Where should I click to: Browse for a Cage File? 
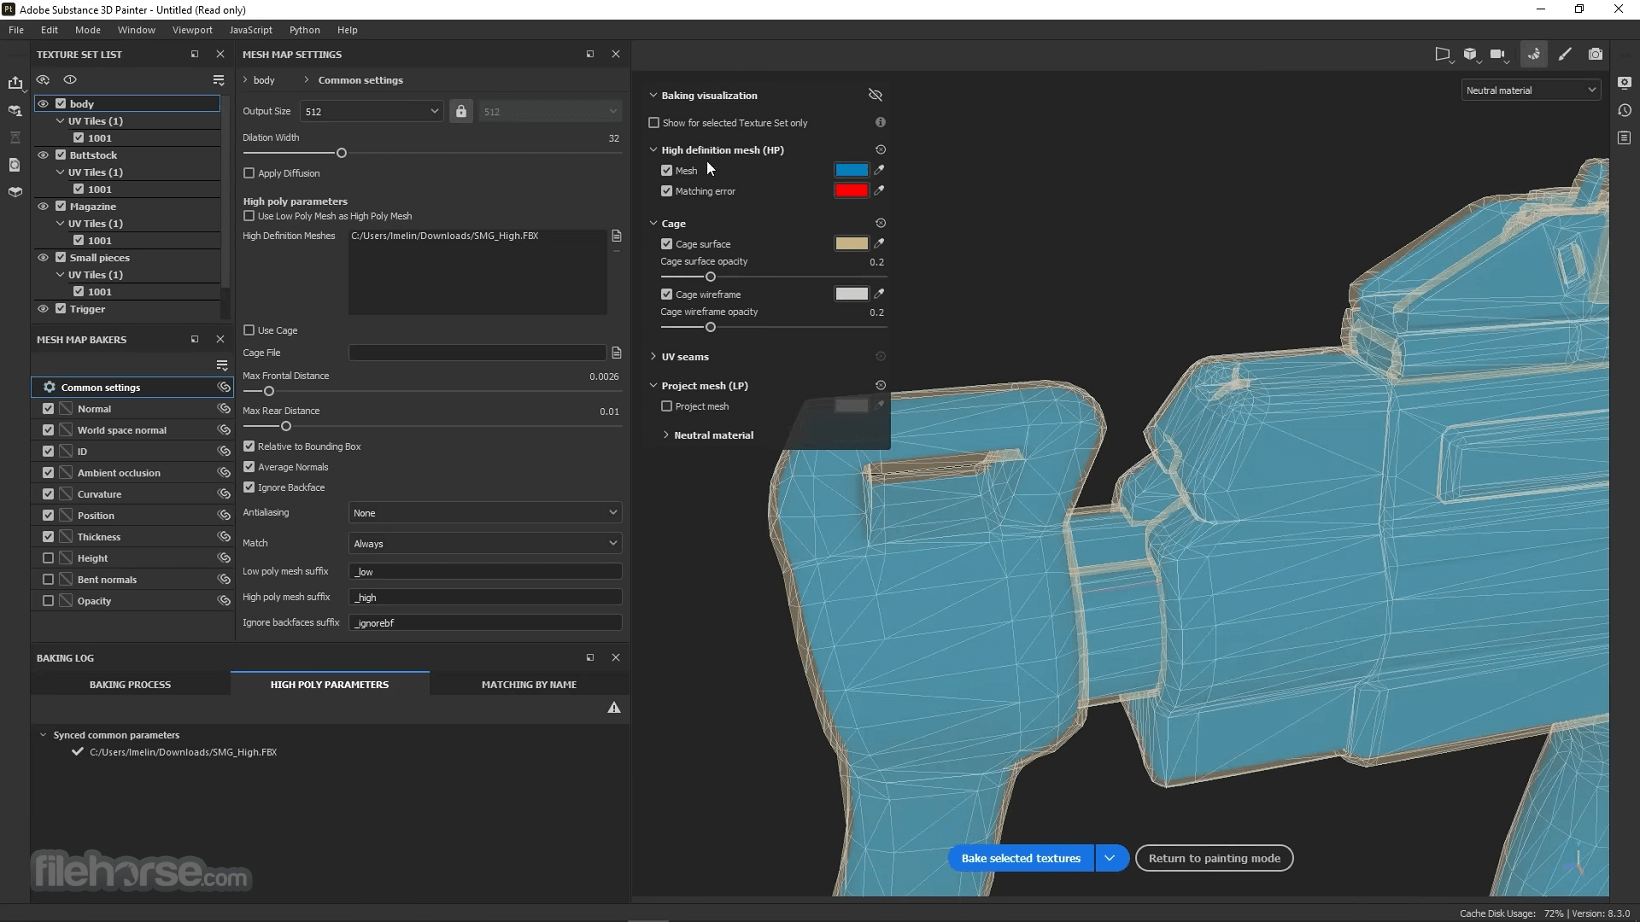pos(616,353)
